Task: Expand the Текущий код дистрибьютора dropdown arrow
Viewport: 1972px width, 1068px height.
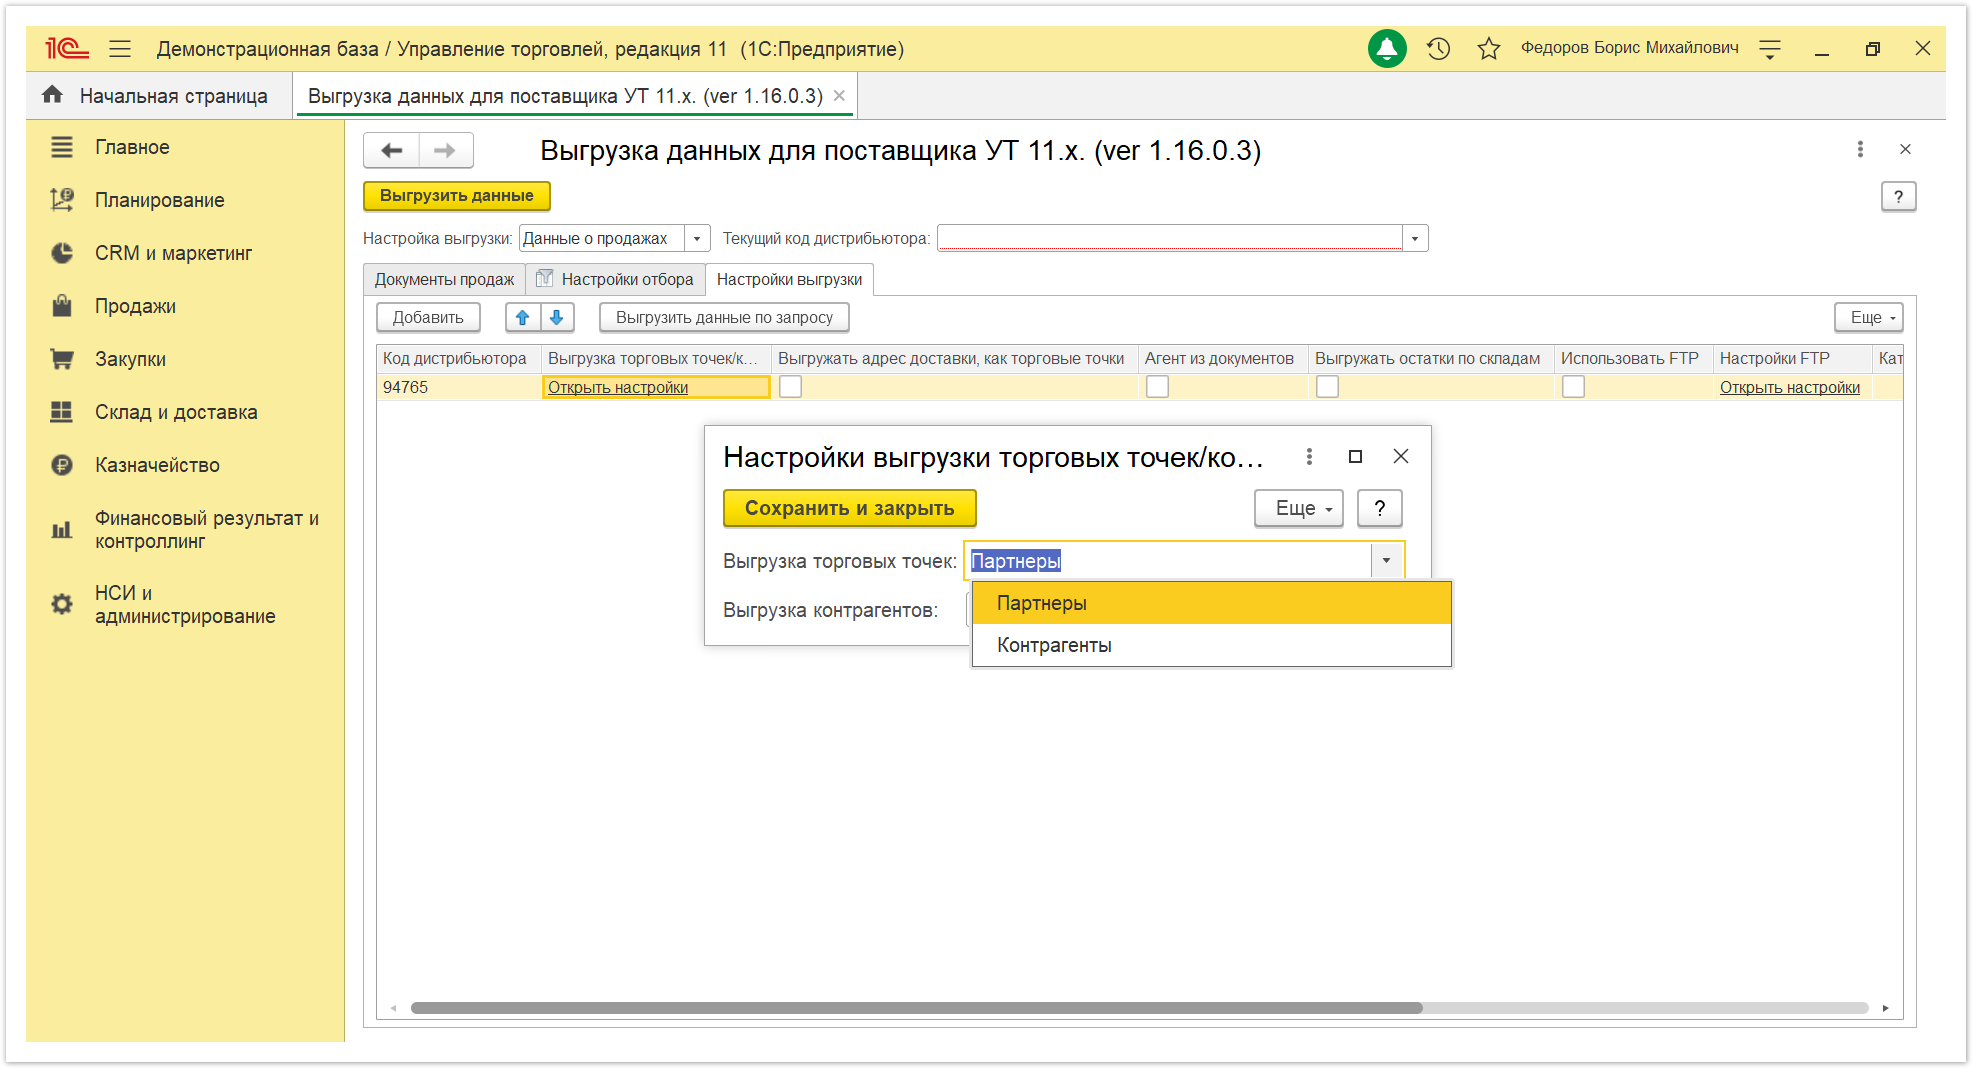Action: click(x=1415, y=238)
